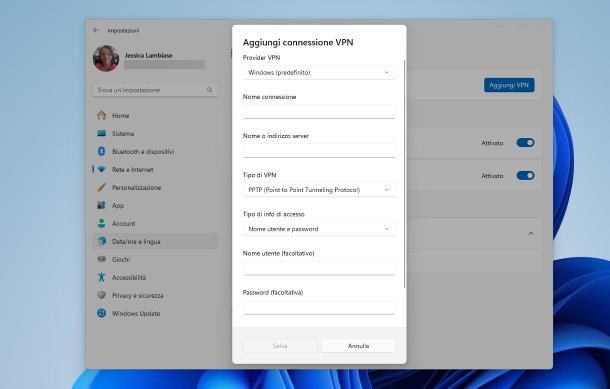The image size is (610, 389).
Task: Click the Jessica Lambiase account name
Action: pos(148,55)
